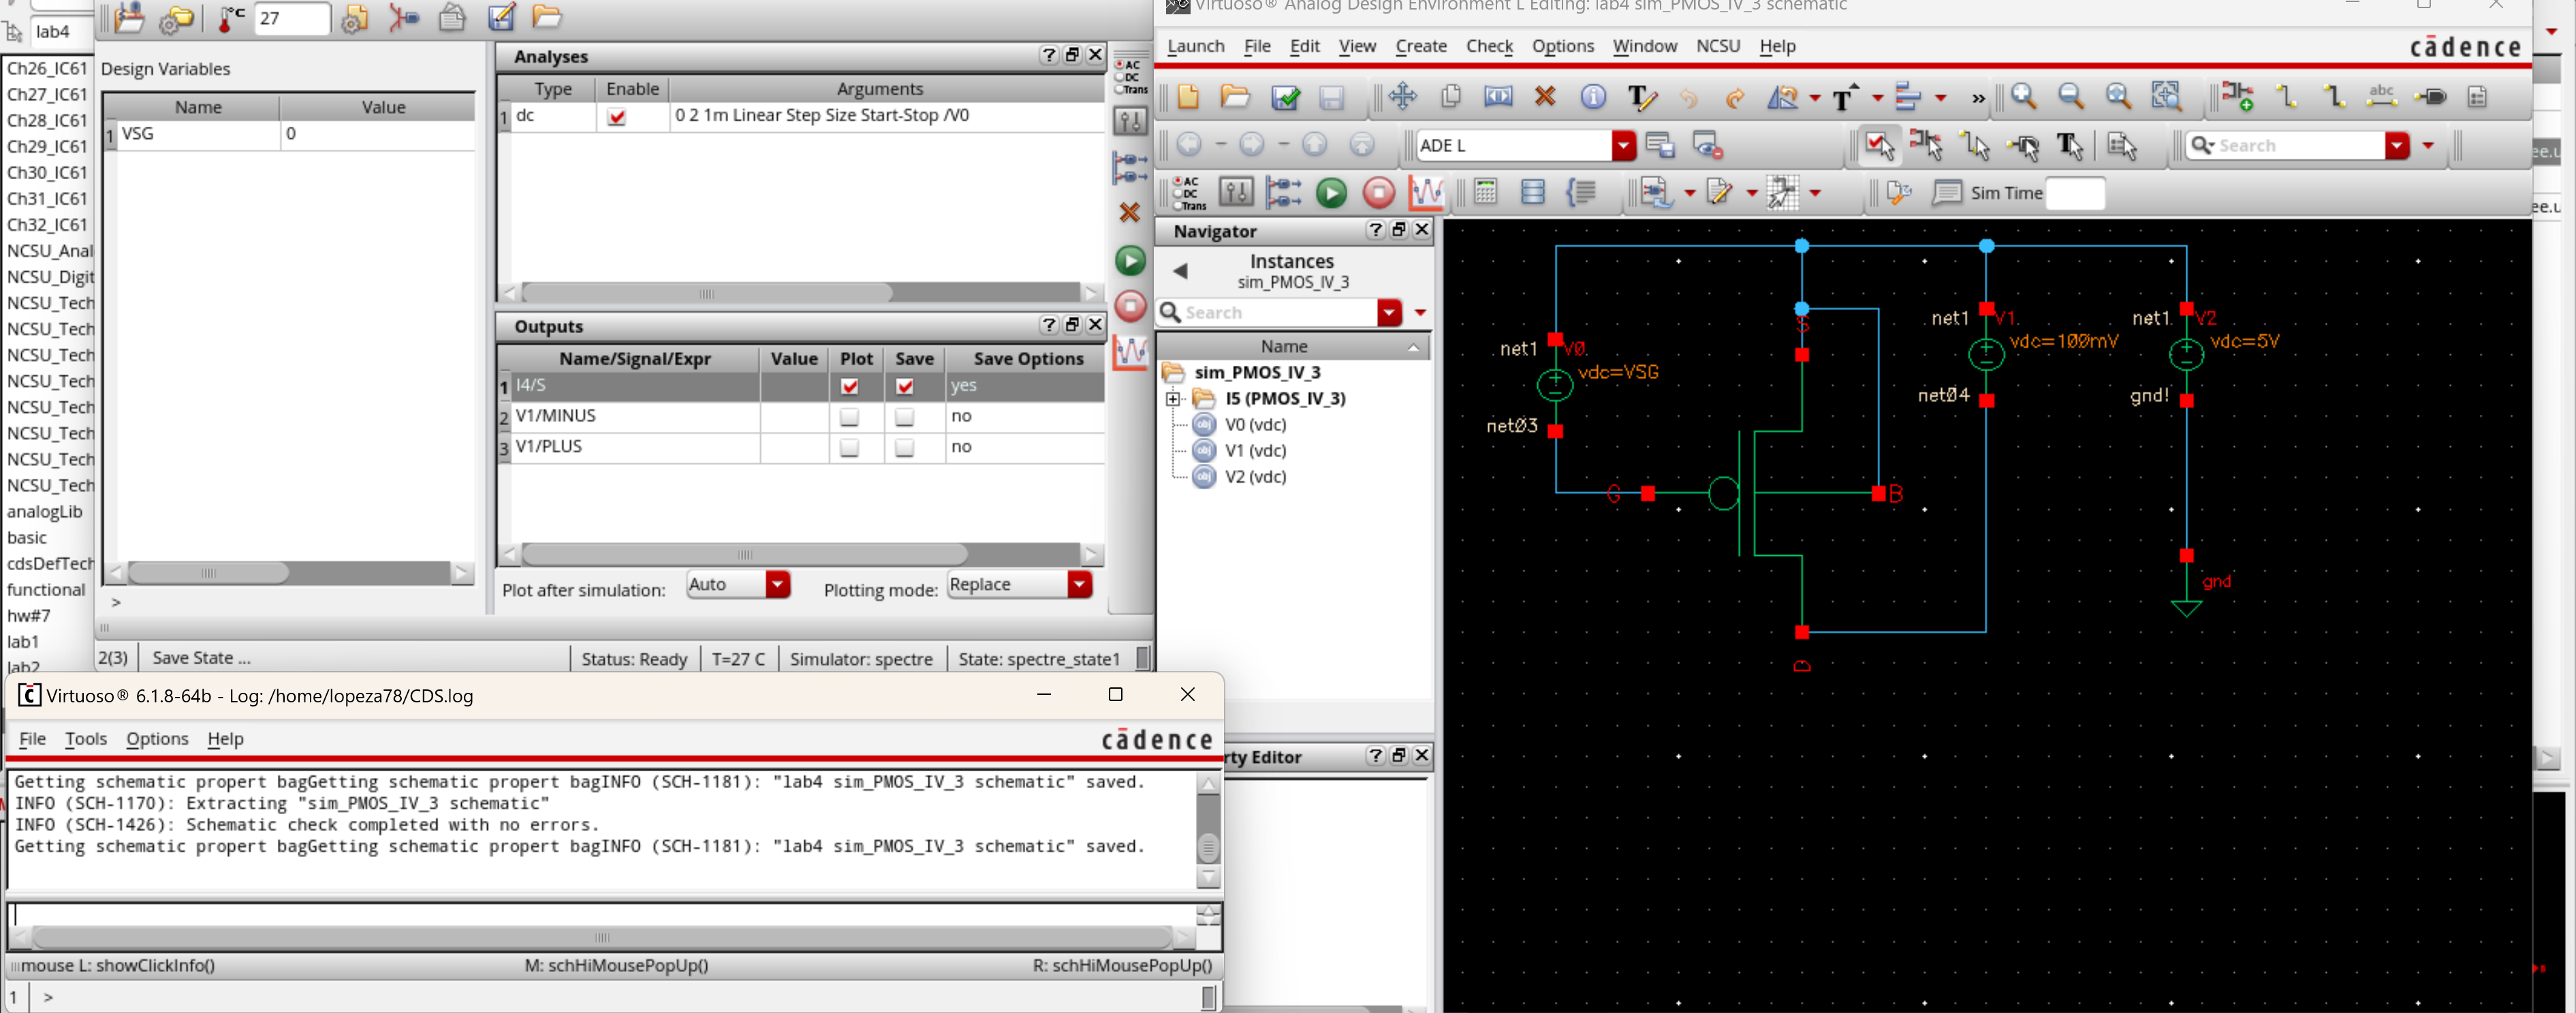Click the Zoom In magnifier icon

coord(2023,97)
